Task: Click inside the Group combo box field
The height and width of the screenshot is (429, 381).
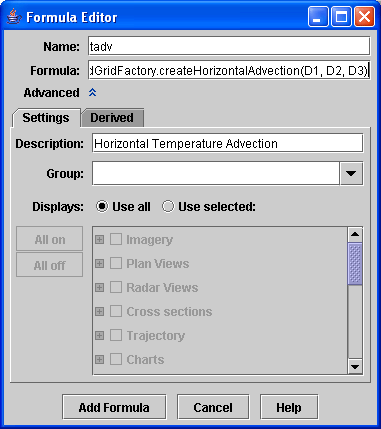Action: coord(216,173)
